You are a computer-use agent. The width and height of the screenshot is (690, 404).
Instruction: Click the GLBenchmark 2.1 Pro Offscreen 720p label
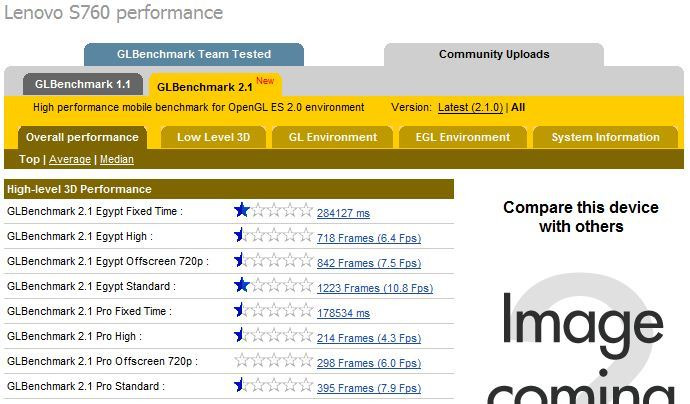point(103,362)
